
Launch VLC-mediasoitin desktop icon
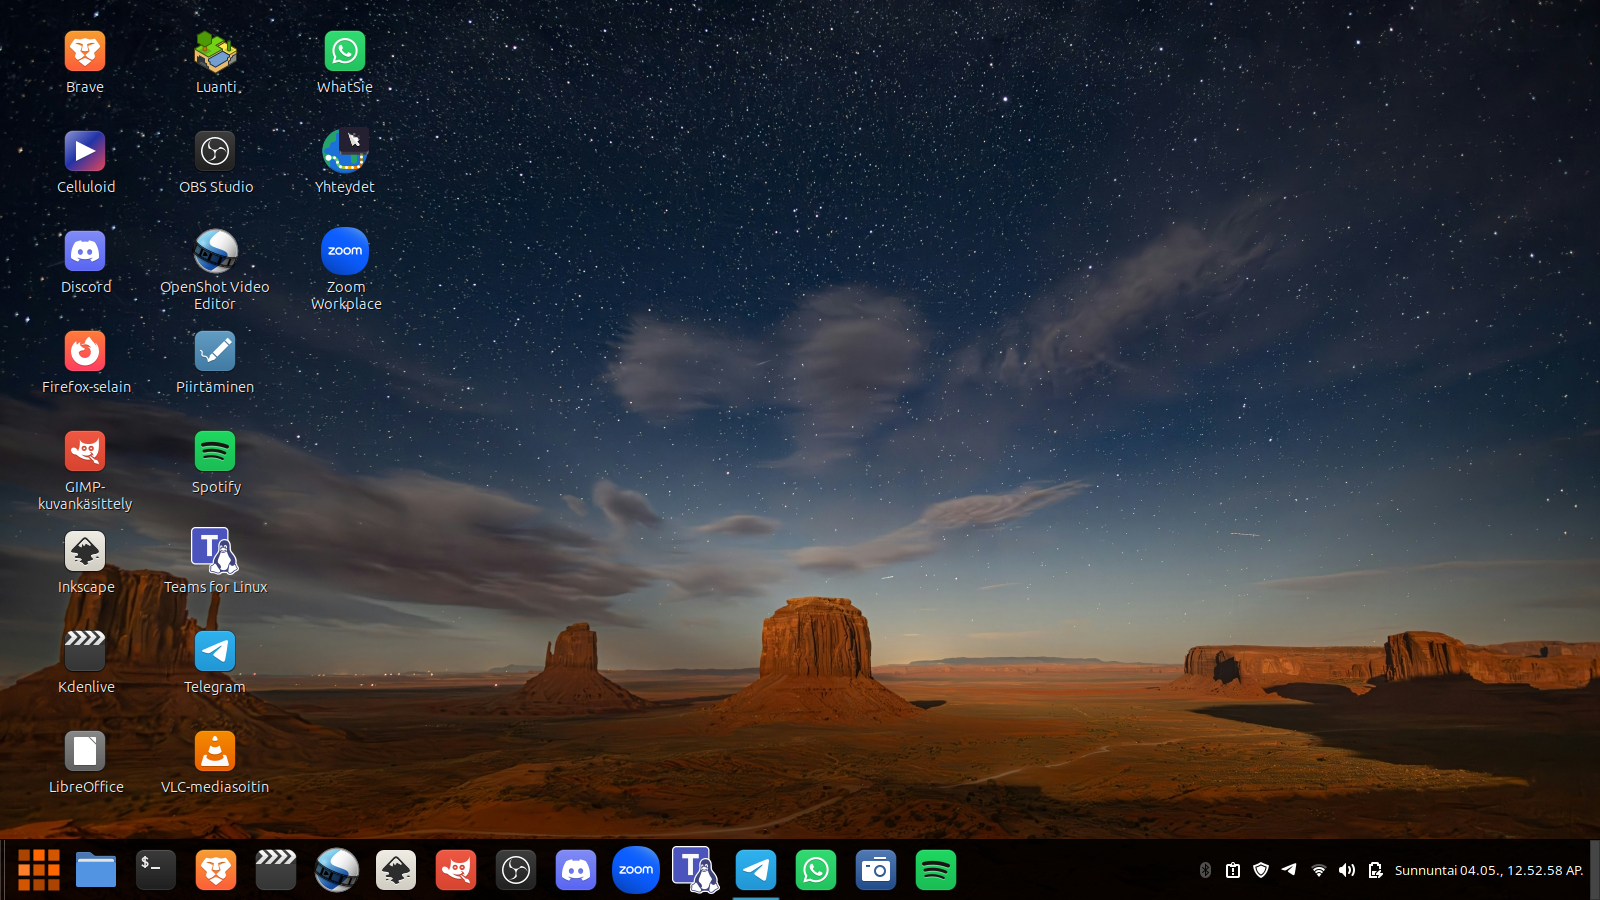tap(215, 752)
